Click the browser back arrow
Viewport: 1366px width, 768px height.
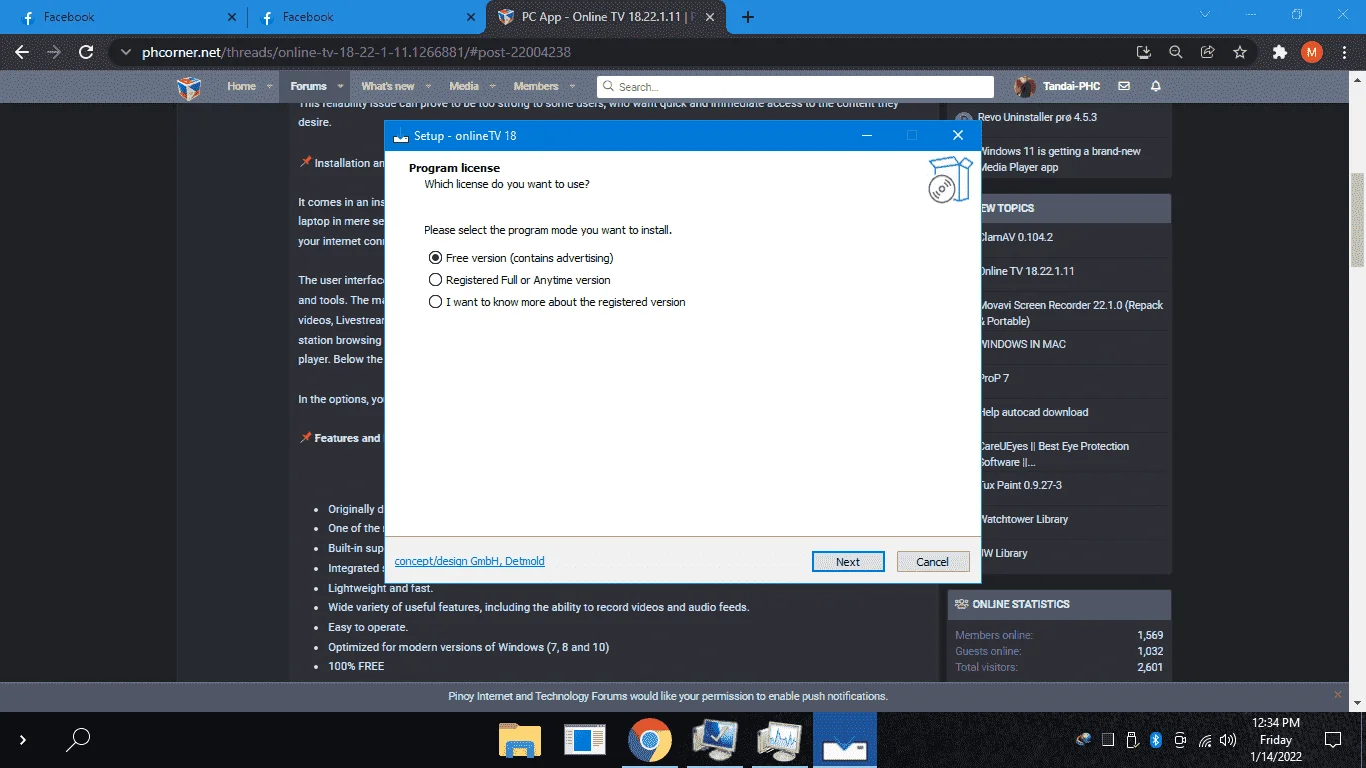pos(22,52)
